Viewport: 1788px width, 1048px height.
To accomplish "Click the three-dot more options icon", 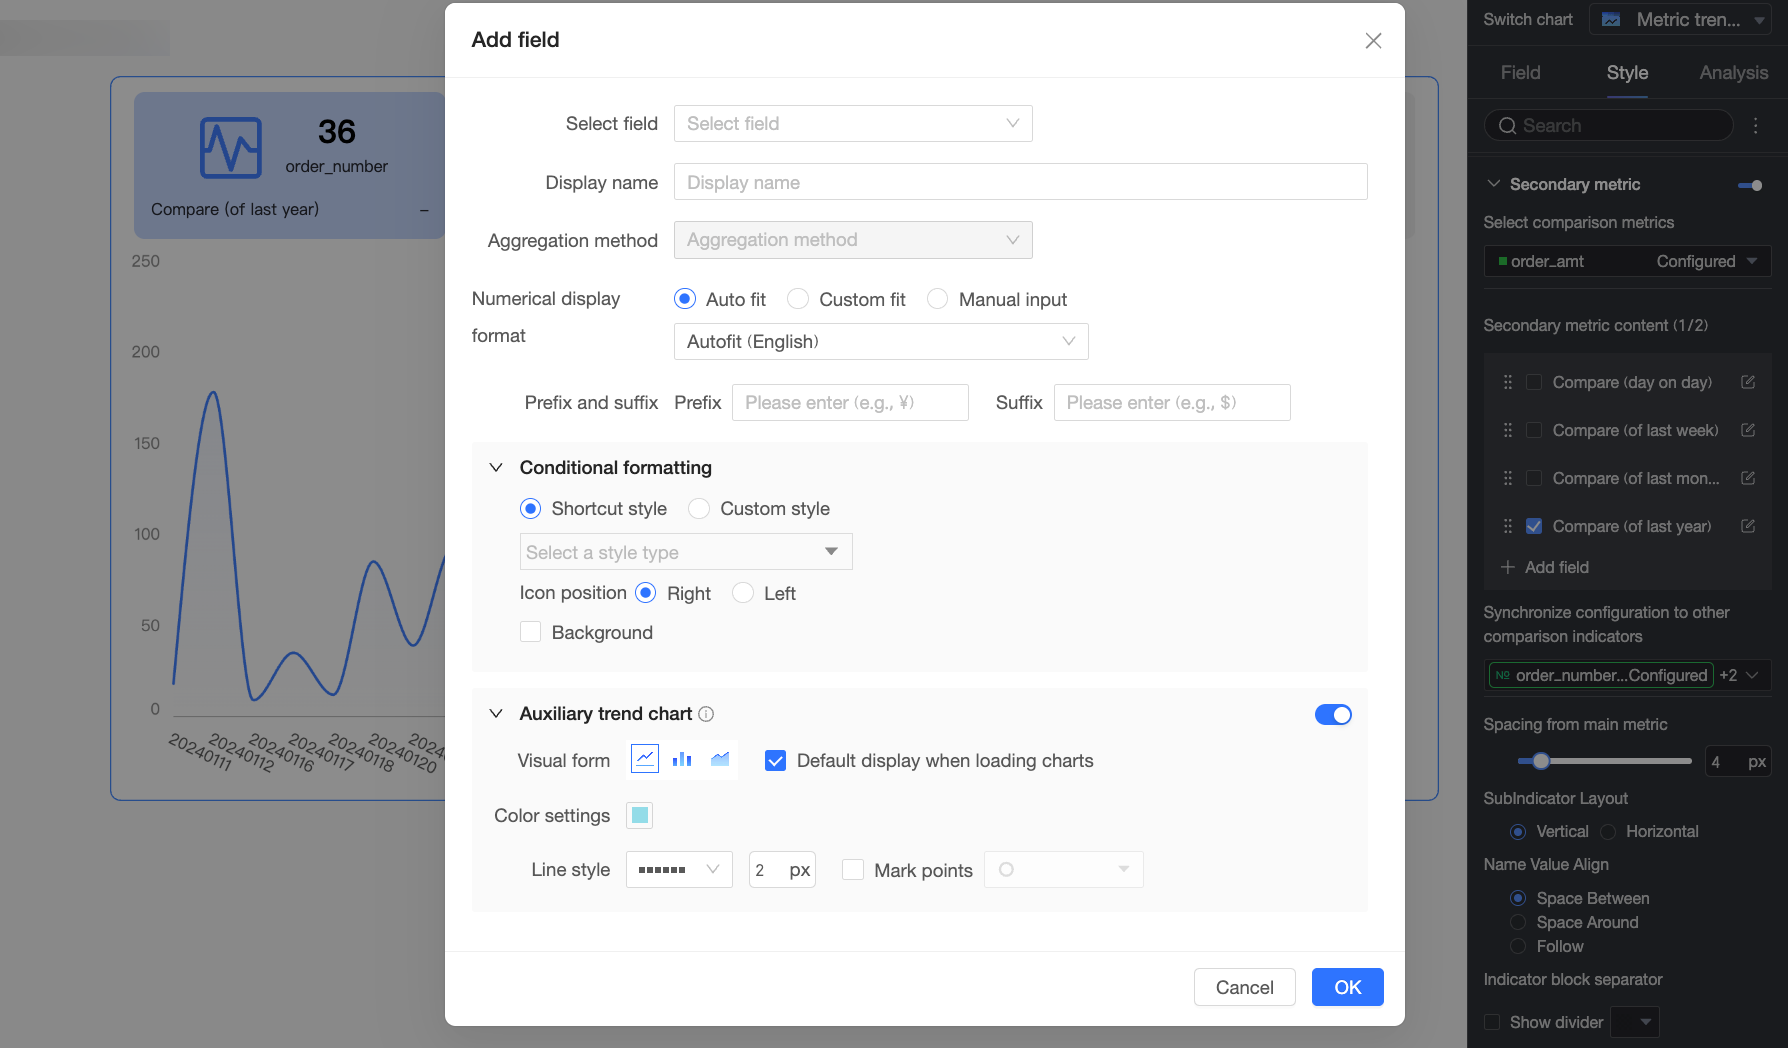I will [1756, 126].
